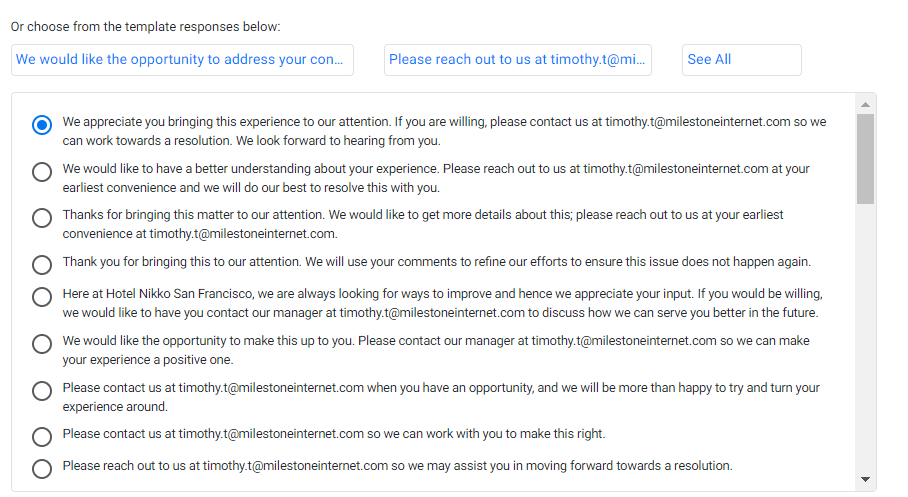Image resolution: width=908 pixels, height=497 pixels.
Task: Click the scroll up arrow of the template list
Action: pos(866,105)
